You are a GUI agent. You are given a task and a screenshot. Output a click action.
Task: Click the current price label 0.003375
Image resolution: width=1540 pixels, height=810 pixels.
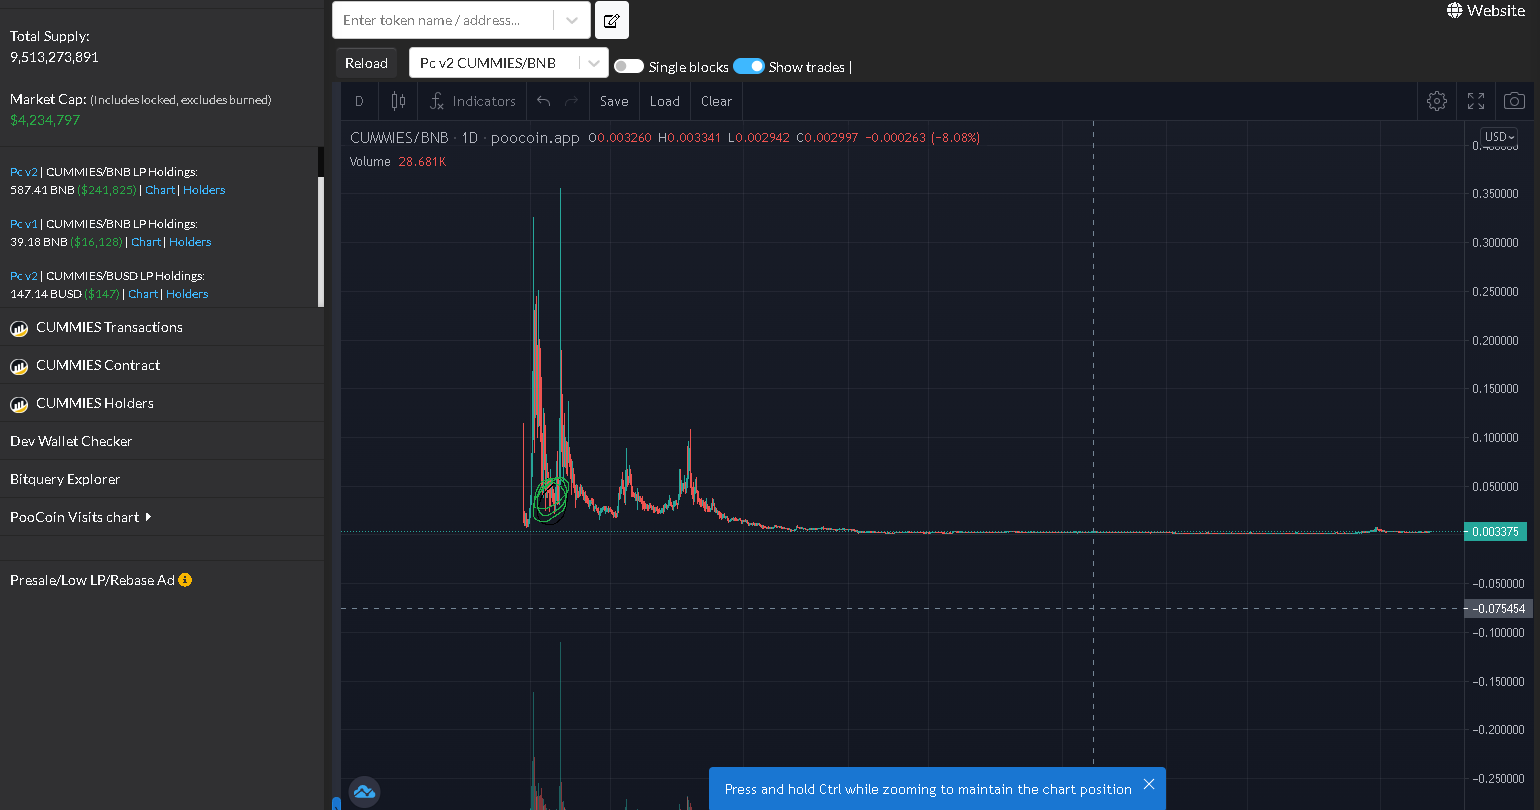[1495, 532]
